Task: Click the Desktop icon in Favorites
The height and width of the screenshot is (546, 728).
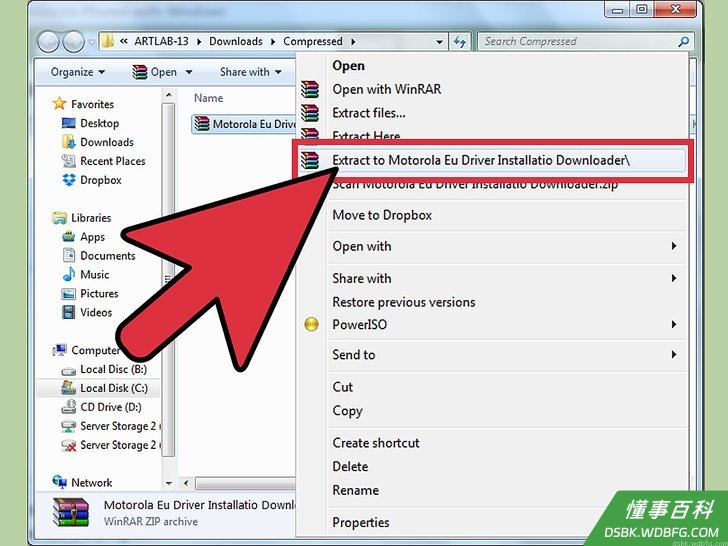Action: (x=69, y=123)
